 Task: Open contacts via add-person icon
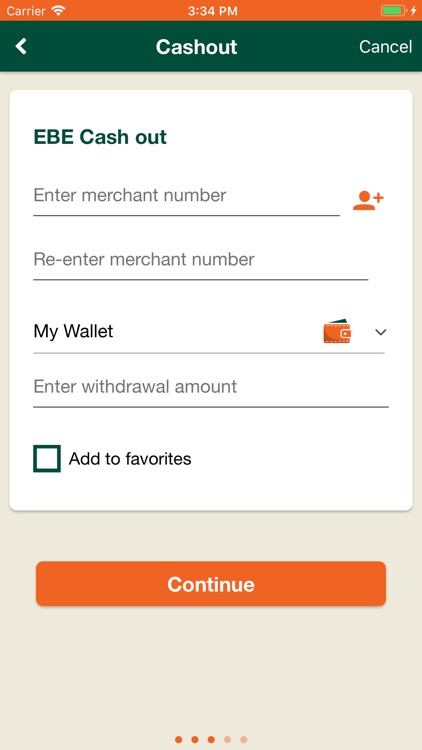click(x=368, y=200)
